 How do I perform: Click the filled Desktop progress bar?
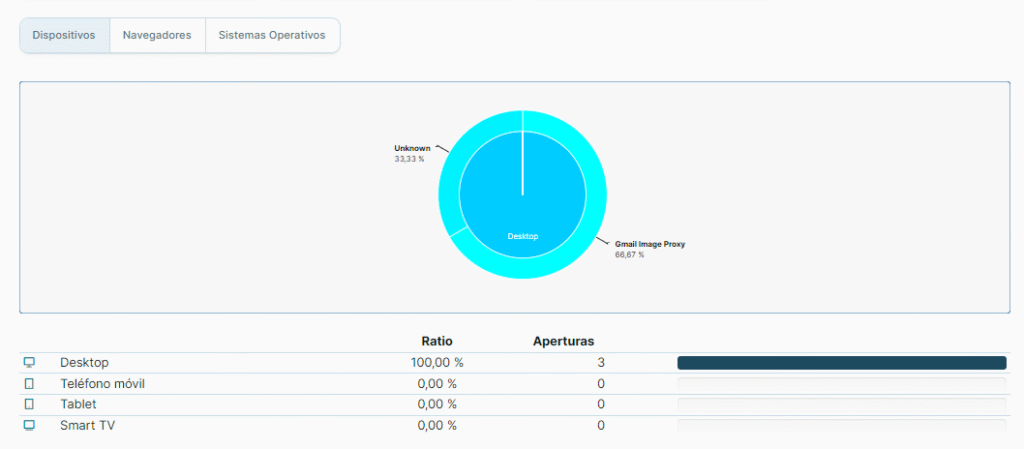[841, 363]
